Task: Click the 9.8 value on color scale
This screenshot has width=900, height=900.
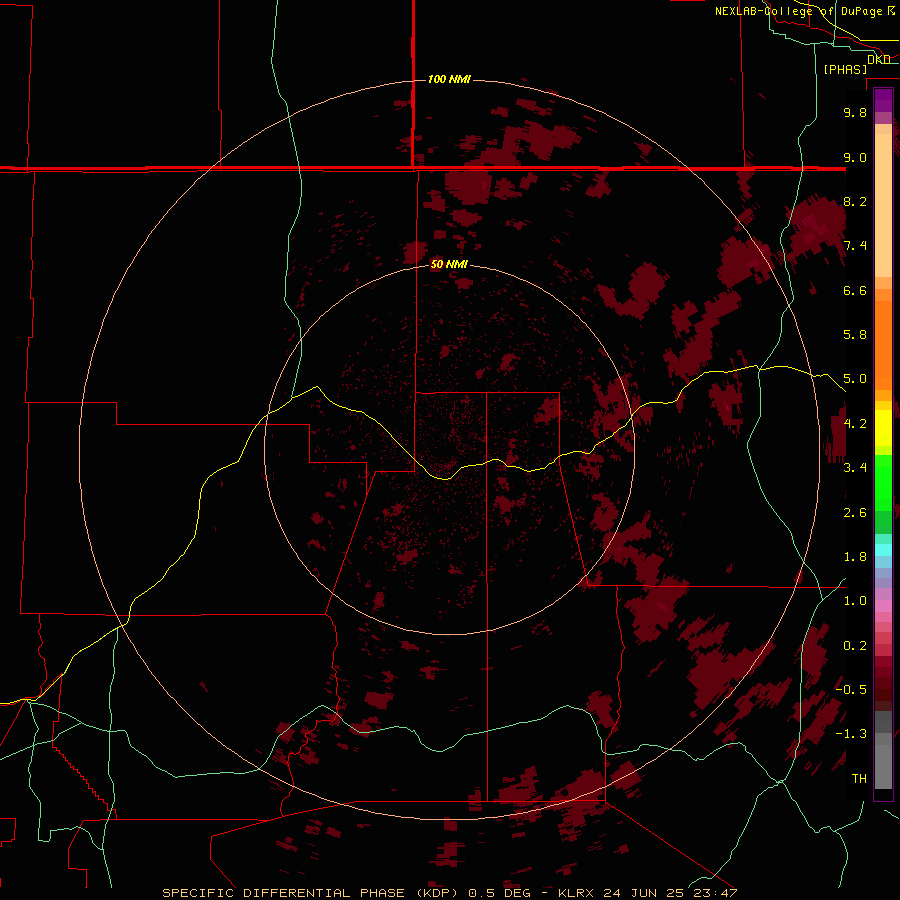Action: (855, 112)
